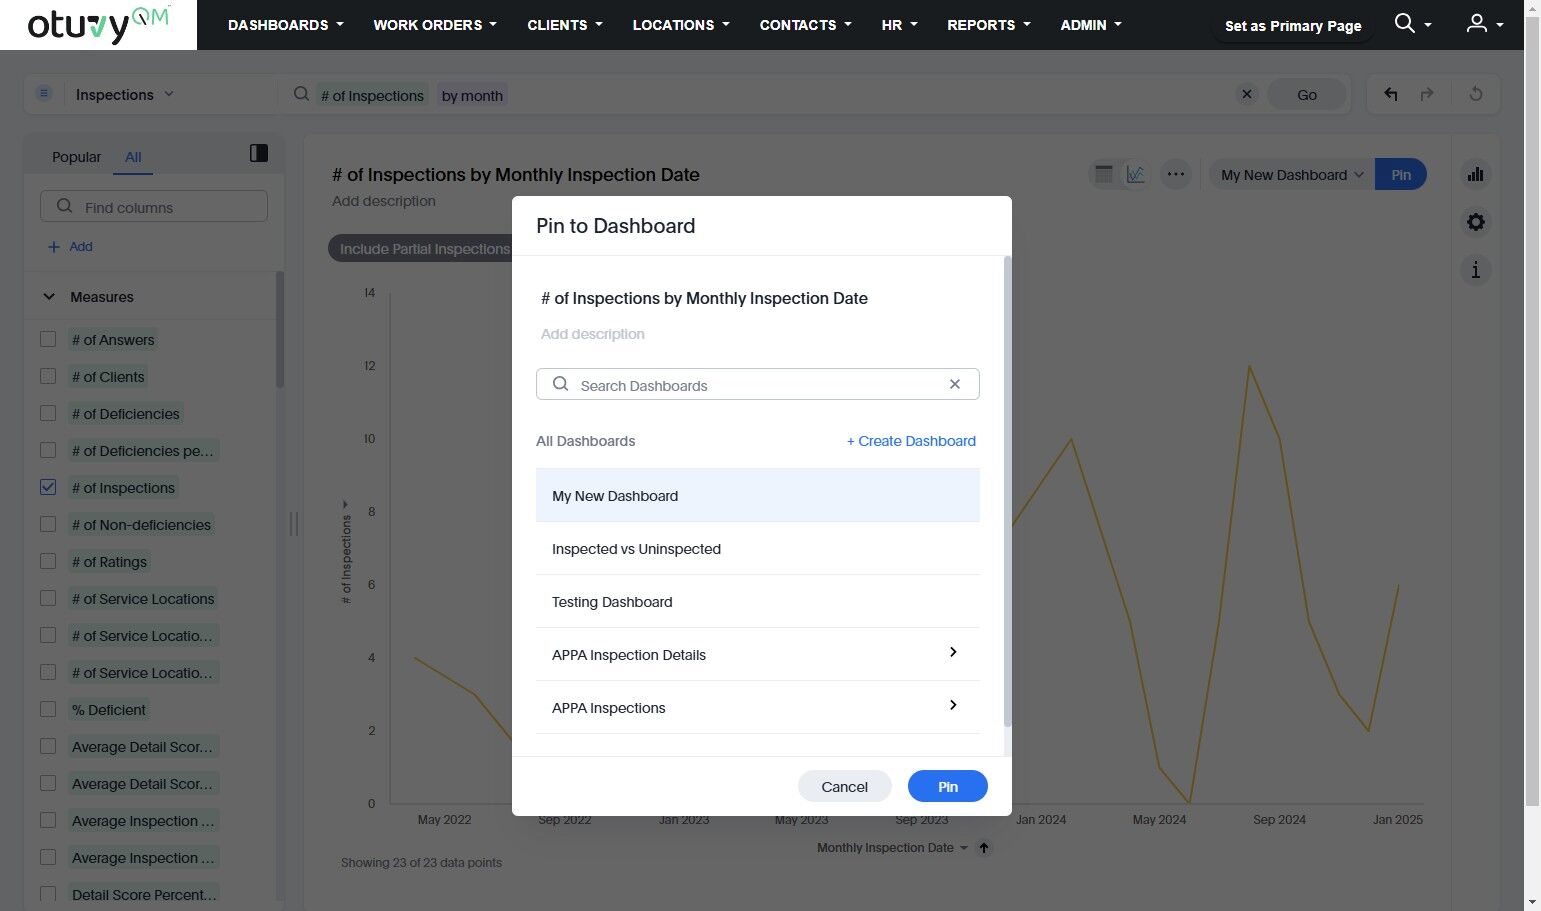Enable the % Deficient checkbox
This screenshot has height=911, width=1541.
point(48,709)
